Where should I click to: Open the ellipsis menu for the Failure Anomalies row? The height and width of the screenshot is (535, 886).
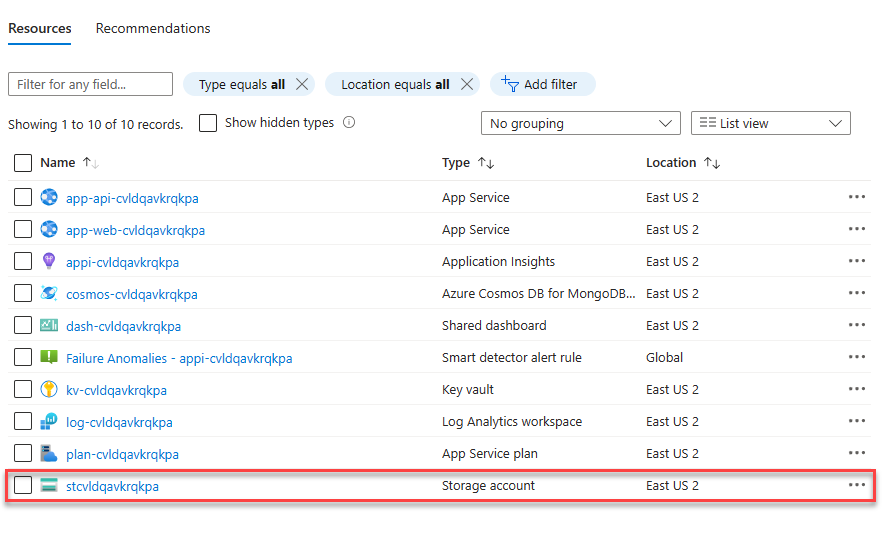pos(857,357)
